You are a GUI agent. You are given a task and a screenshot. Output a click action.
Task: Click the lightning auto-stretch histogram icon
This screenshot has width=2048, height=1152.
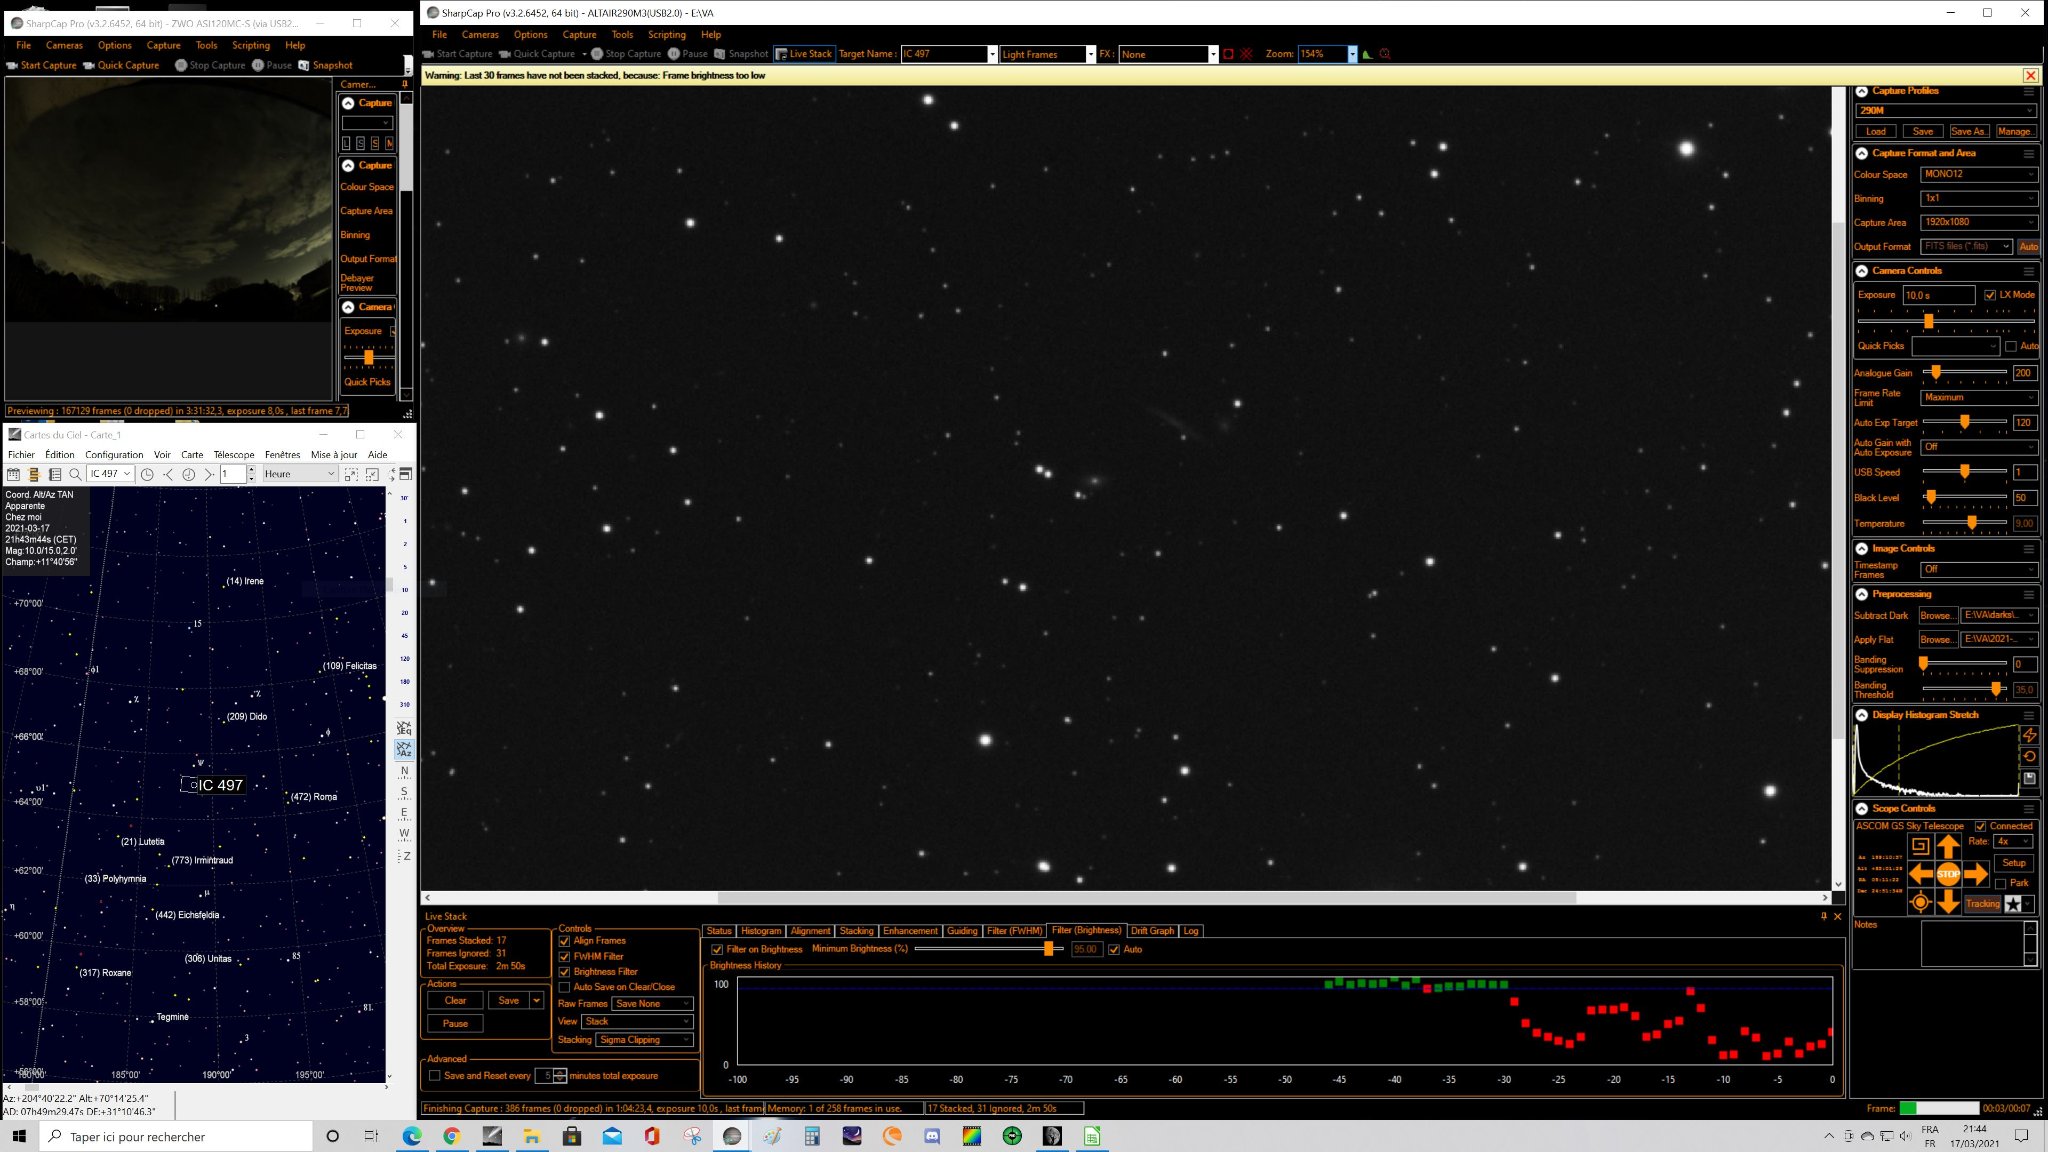pyautogui.click(x=2029, y=734)
